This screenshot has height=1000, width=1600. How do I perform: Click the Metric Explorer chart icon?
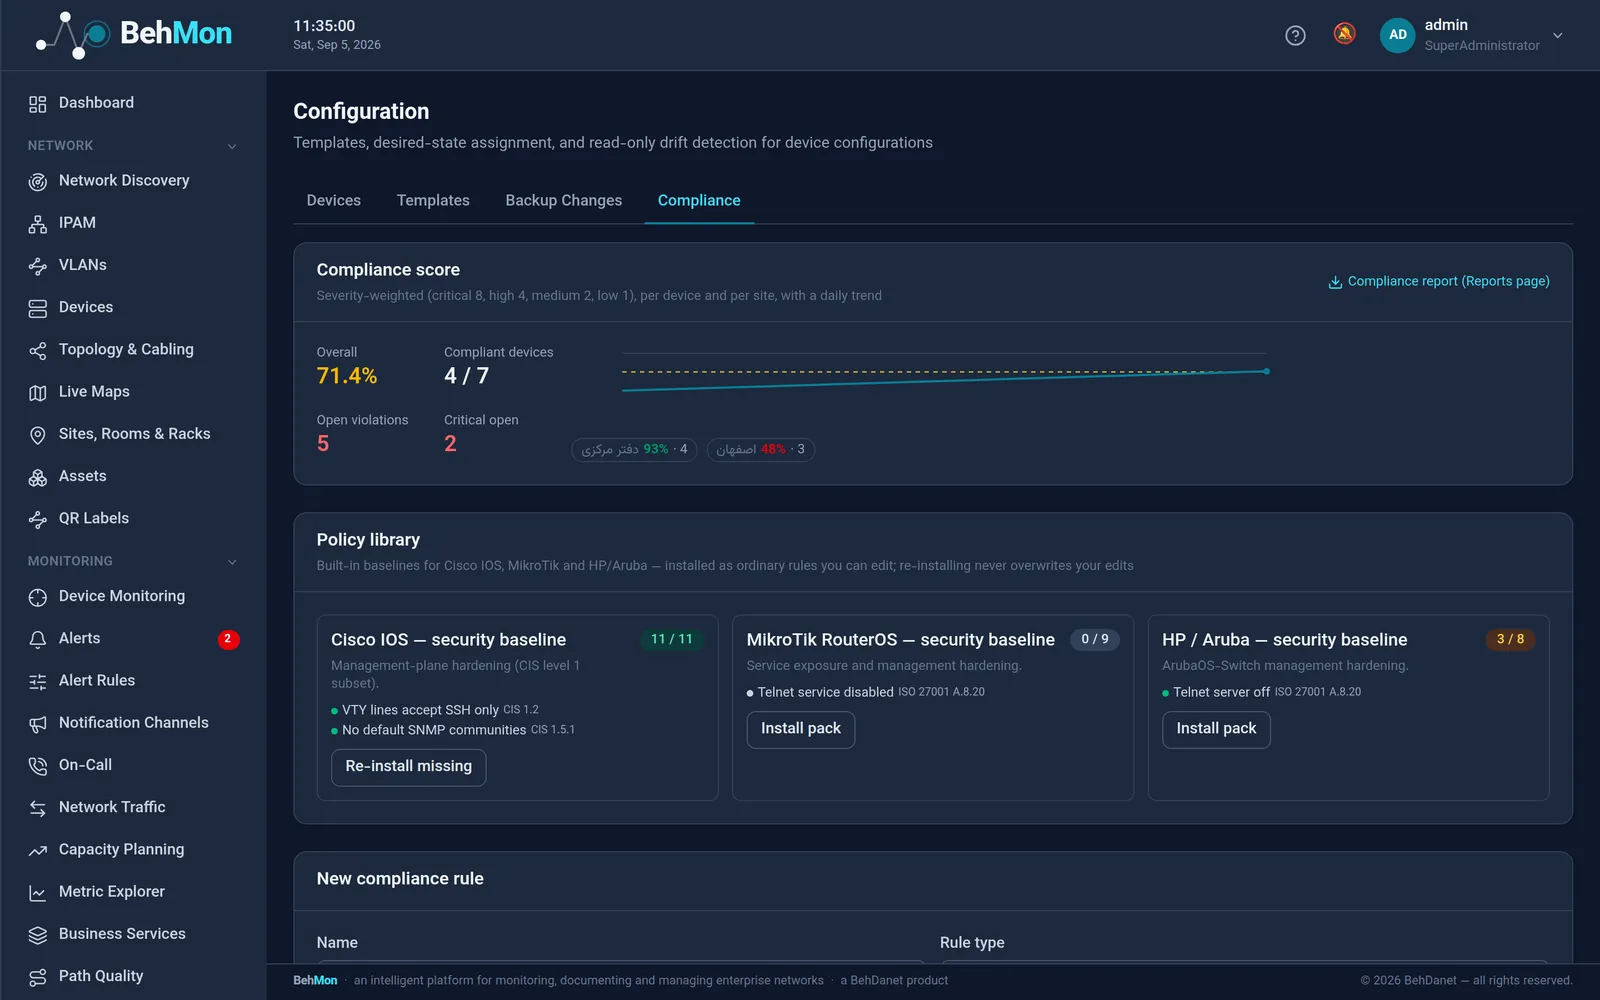tap(38, 893)
